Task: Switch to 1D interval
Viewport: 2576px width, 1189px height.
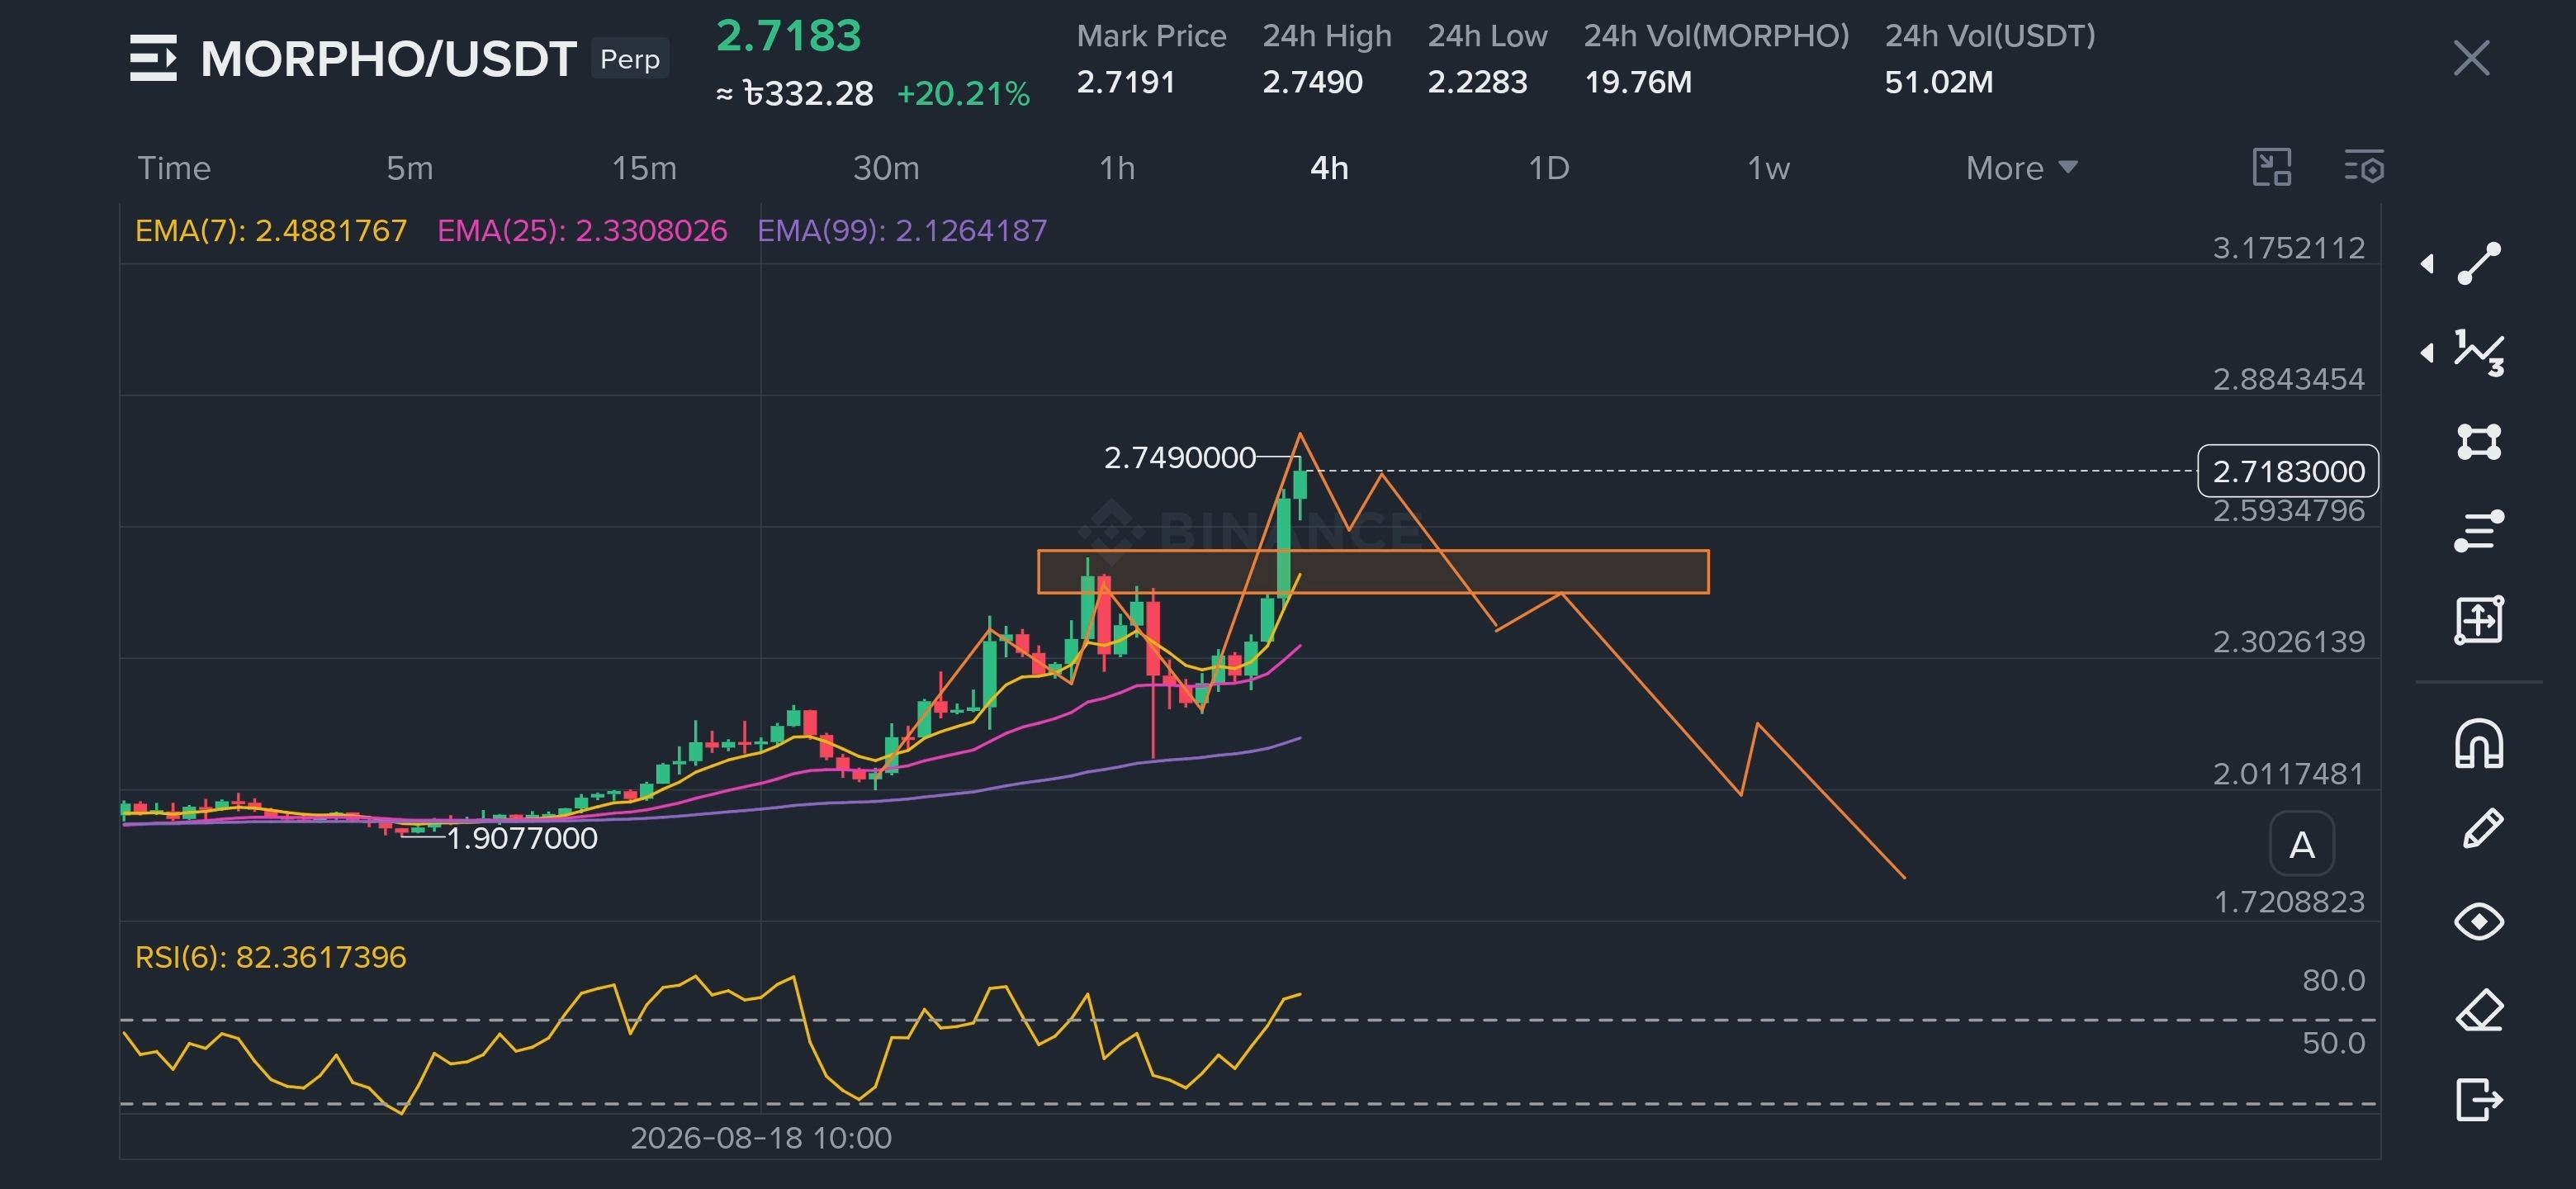Action: [1549, 168]
